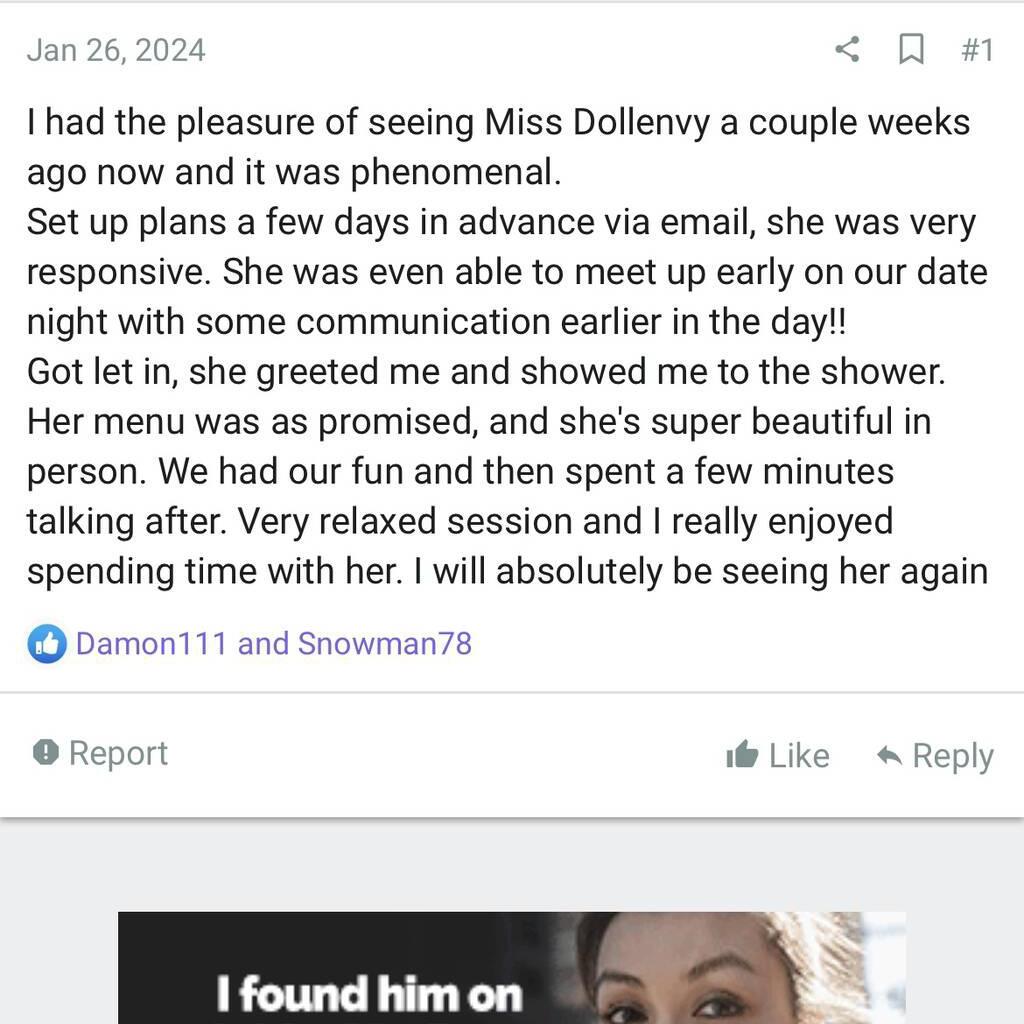
Task: Click the word "and" in the reactions list
Action: pyautogui.click(x=263, y=643)
